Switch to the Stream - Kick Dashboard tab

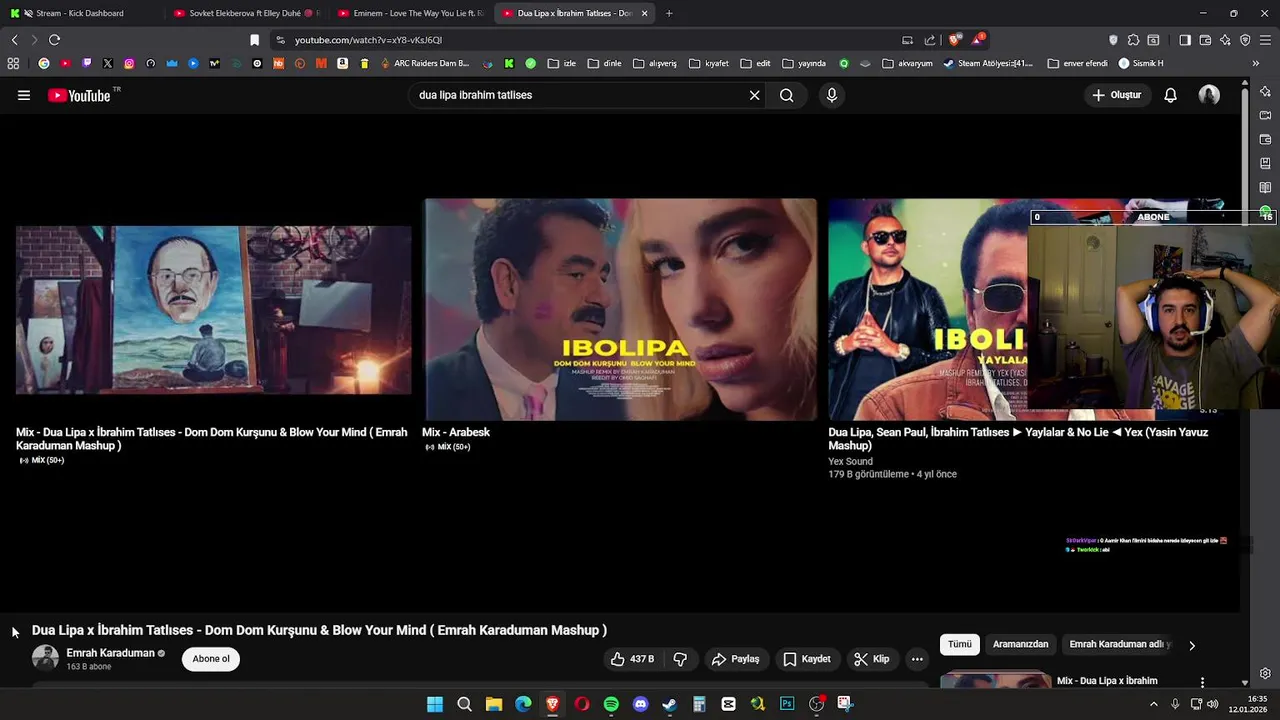pos(80,13)
